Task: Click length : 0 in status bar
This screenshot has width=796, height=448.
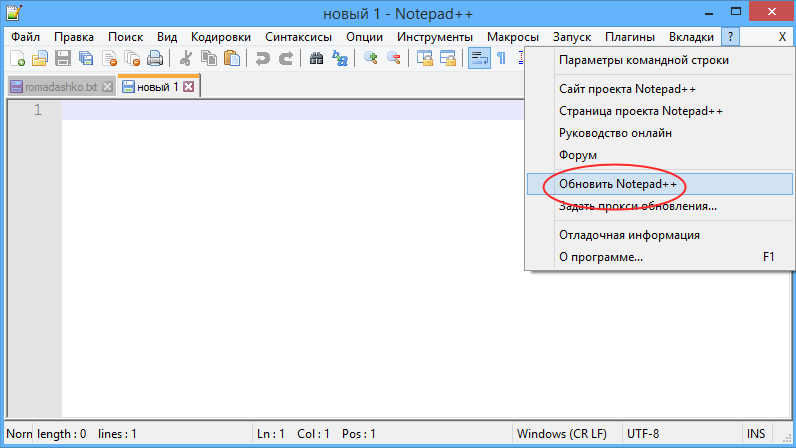Action: [x=61, y=434]
